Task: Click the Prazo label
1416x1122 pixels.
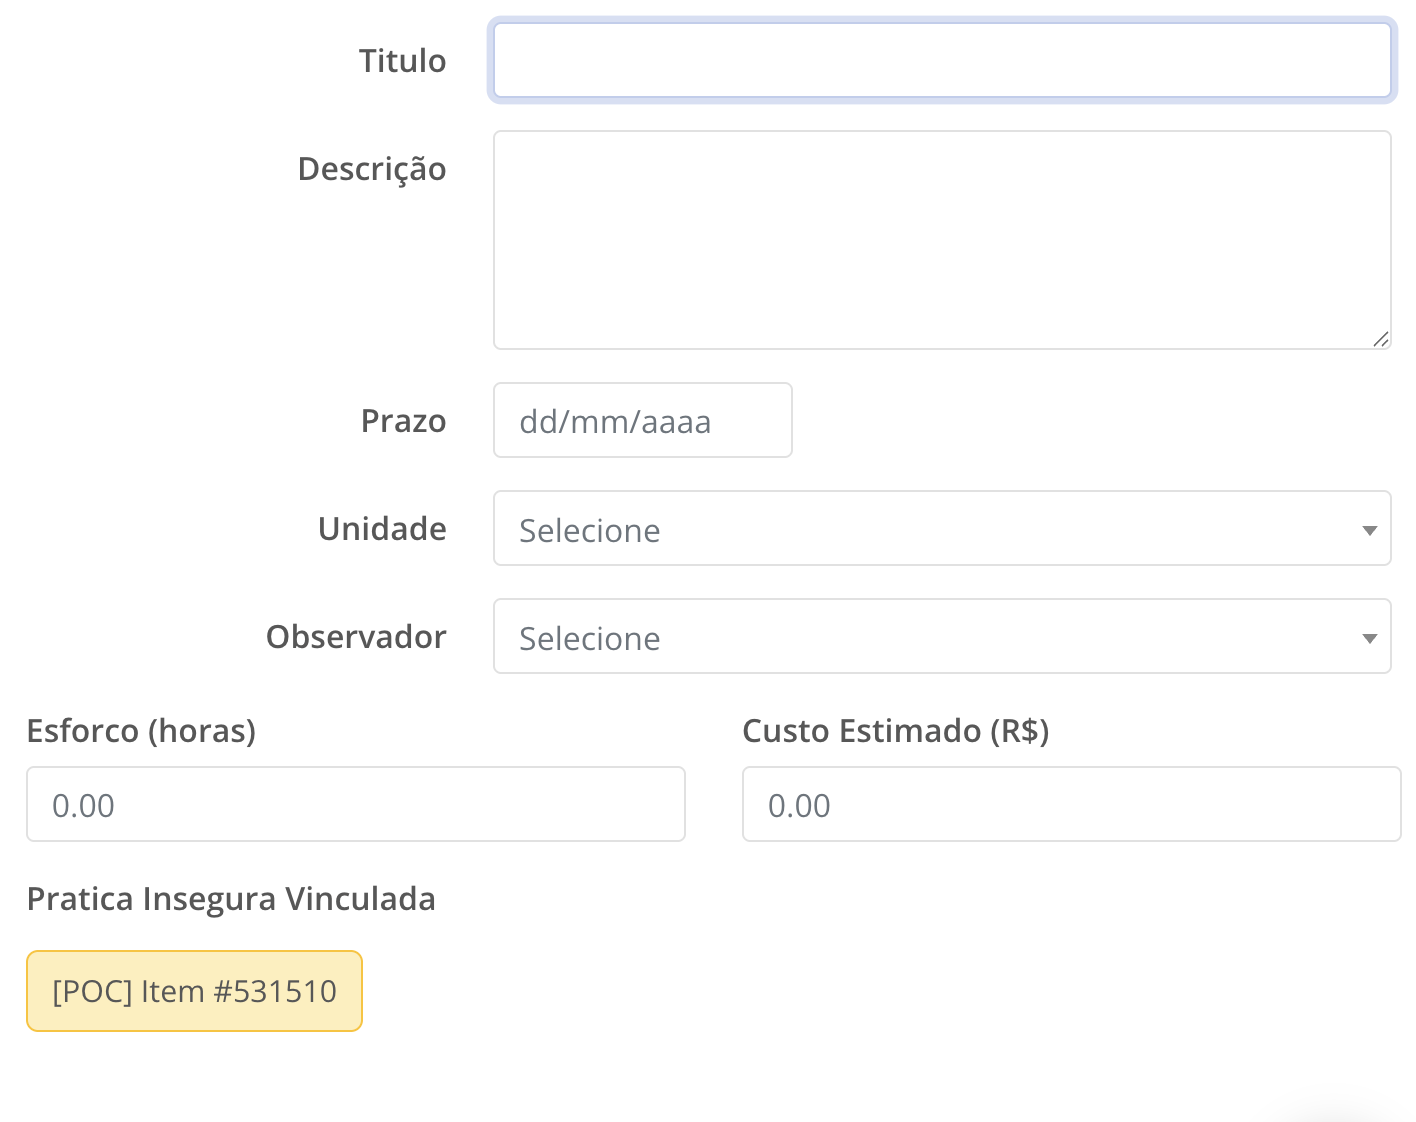Action: pyautogui.click(x=403, y=421)
